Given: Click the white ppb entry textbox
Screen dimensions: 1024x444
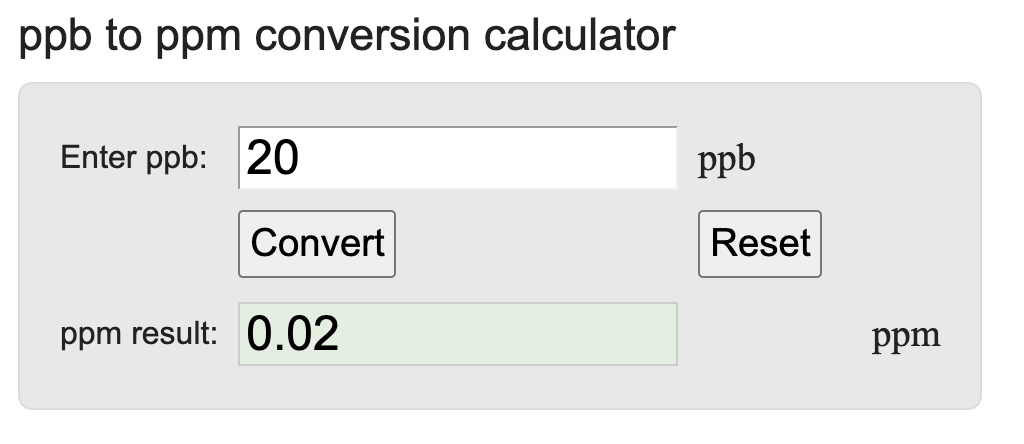Looking at the screenshot, I should [457, 158].
